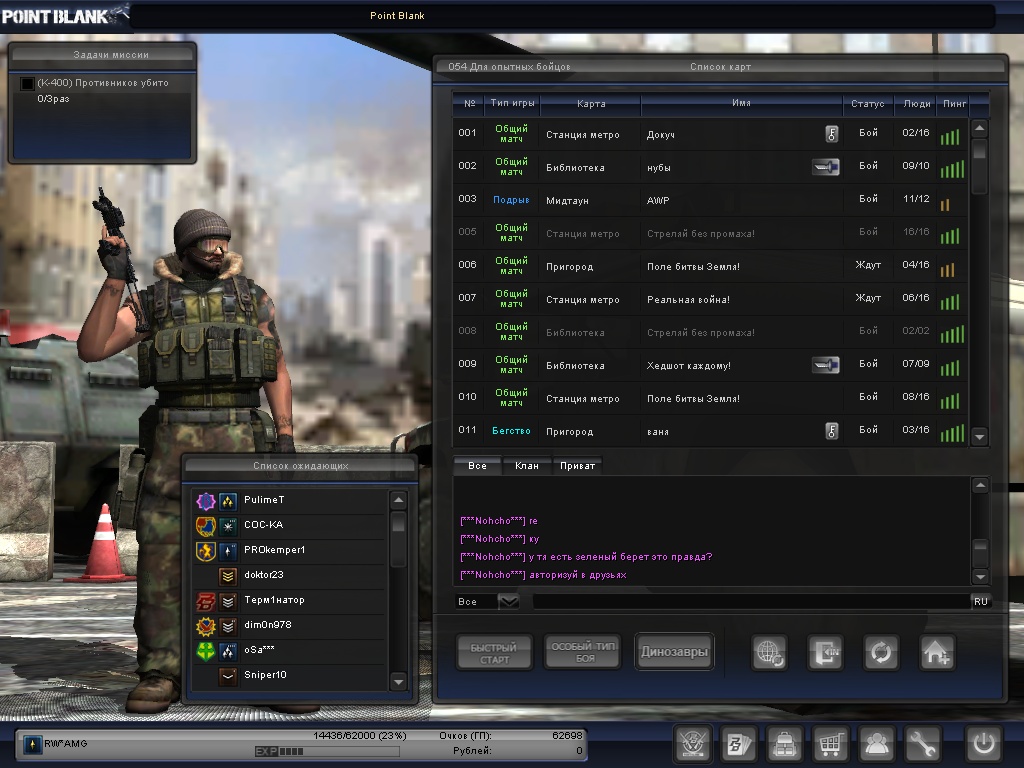
Task: Open the server change globe icon
Action: pyautogui.click(x=770, y=653)
